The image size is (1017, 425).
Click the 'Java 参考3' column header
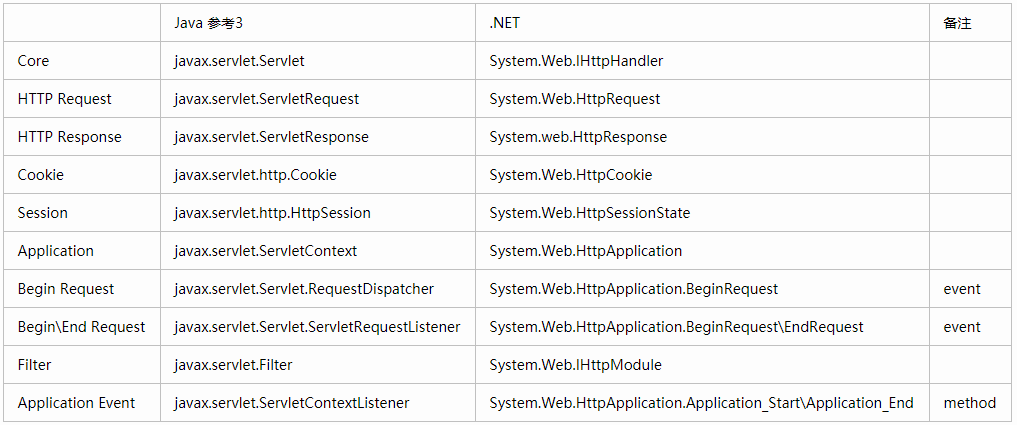coord(318,23)
